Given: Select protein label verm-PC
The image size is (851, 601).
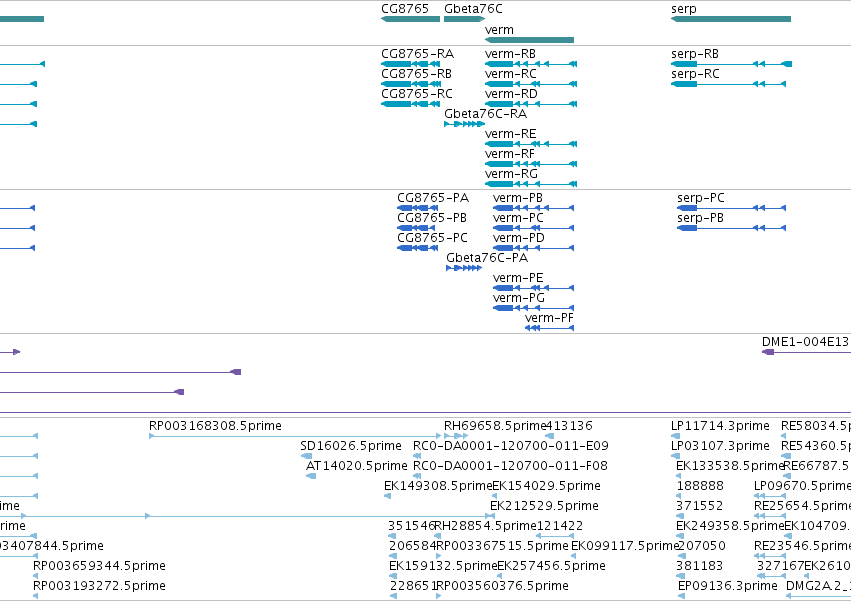Looking at the screenshot, I should coord(518,218).
